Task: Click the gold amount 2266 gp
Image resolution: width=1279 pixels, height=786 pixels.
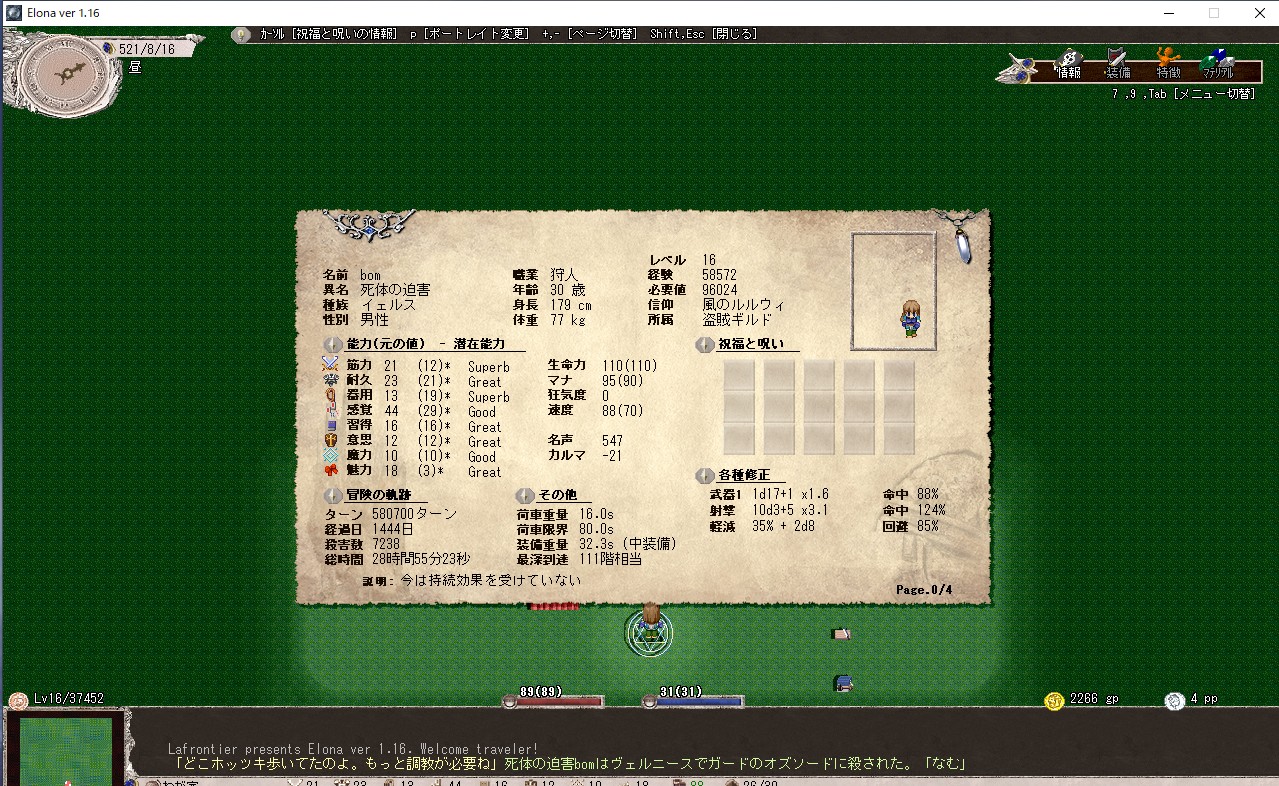Action: click(1094, 699)
